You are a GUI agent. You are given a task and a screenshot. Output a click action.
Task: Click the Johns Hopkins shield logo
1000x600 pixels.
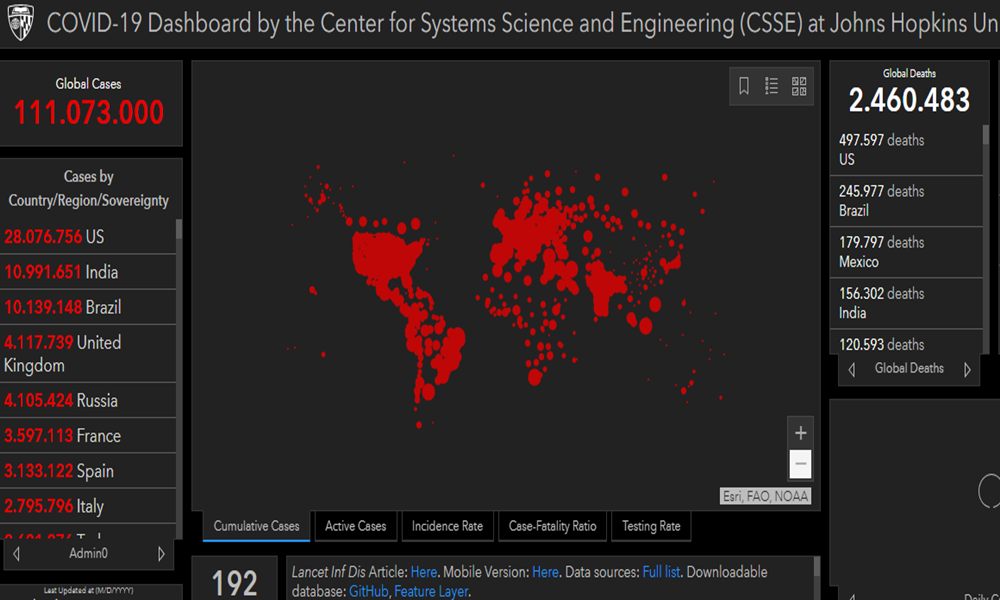pyautogui.click(x=21, y=23)
